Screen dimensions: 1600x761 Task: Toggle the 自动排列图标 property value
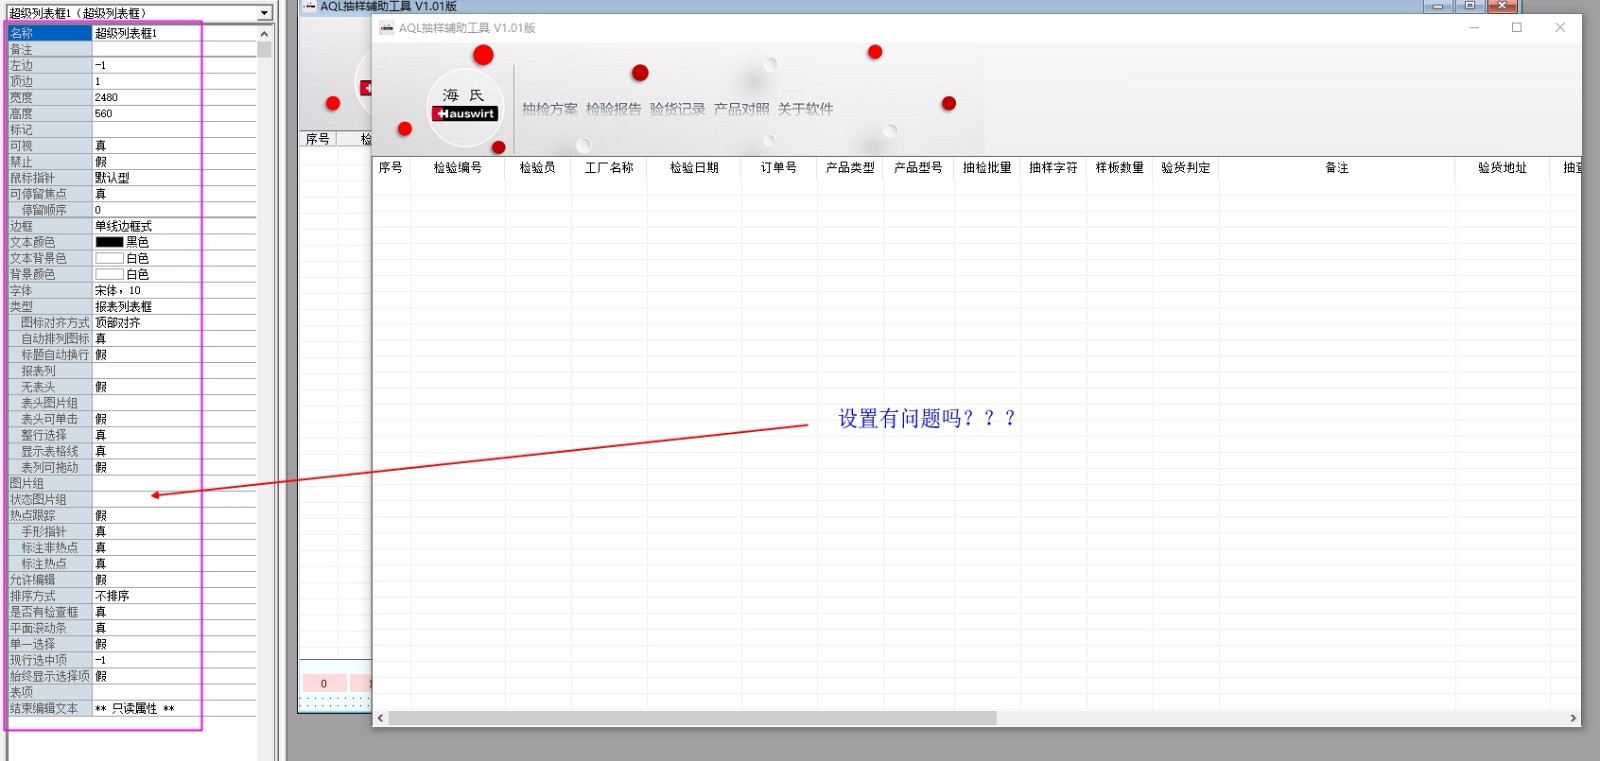174,338
